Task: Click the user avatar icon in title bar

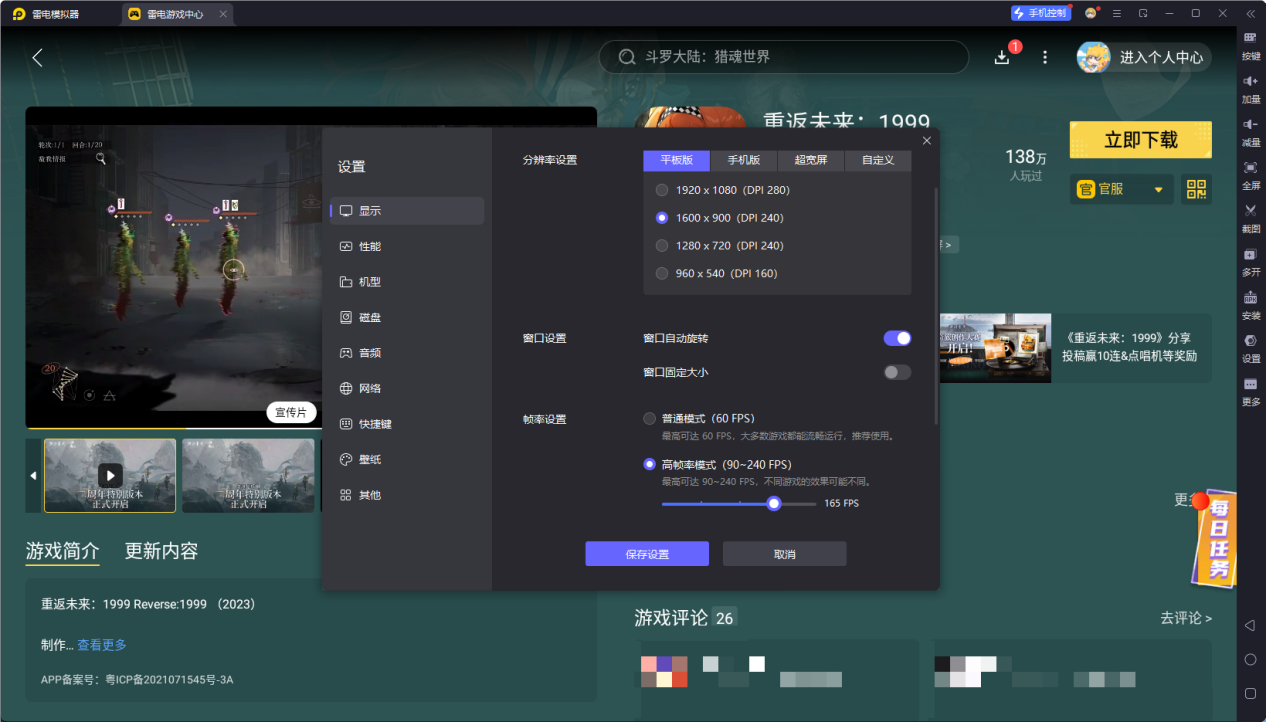Action: click(1090, 14)
